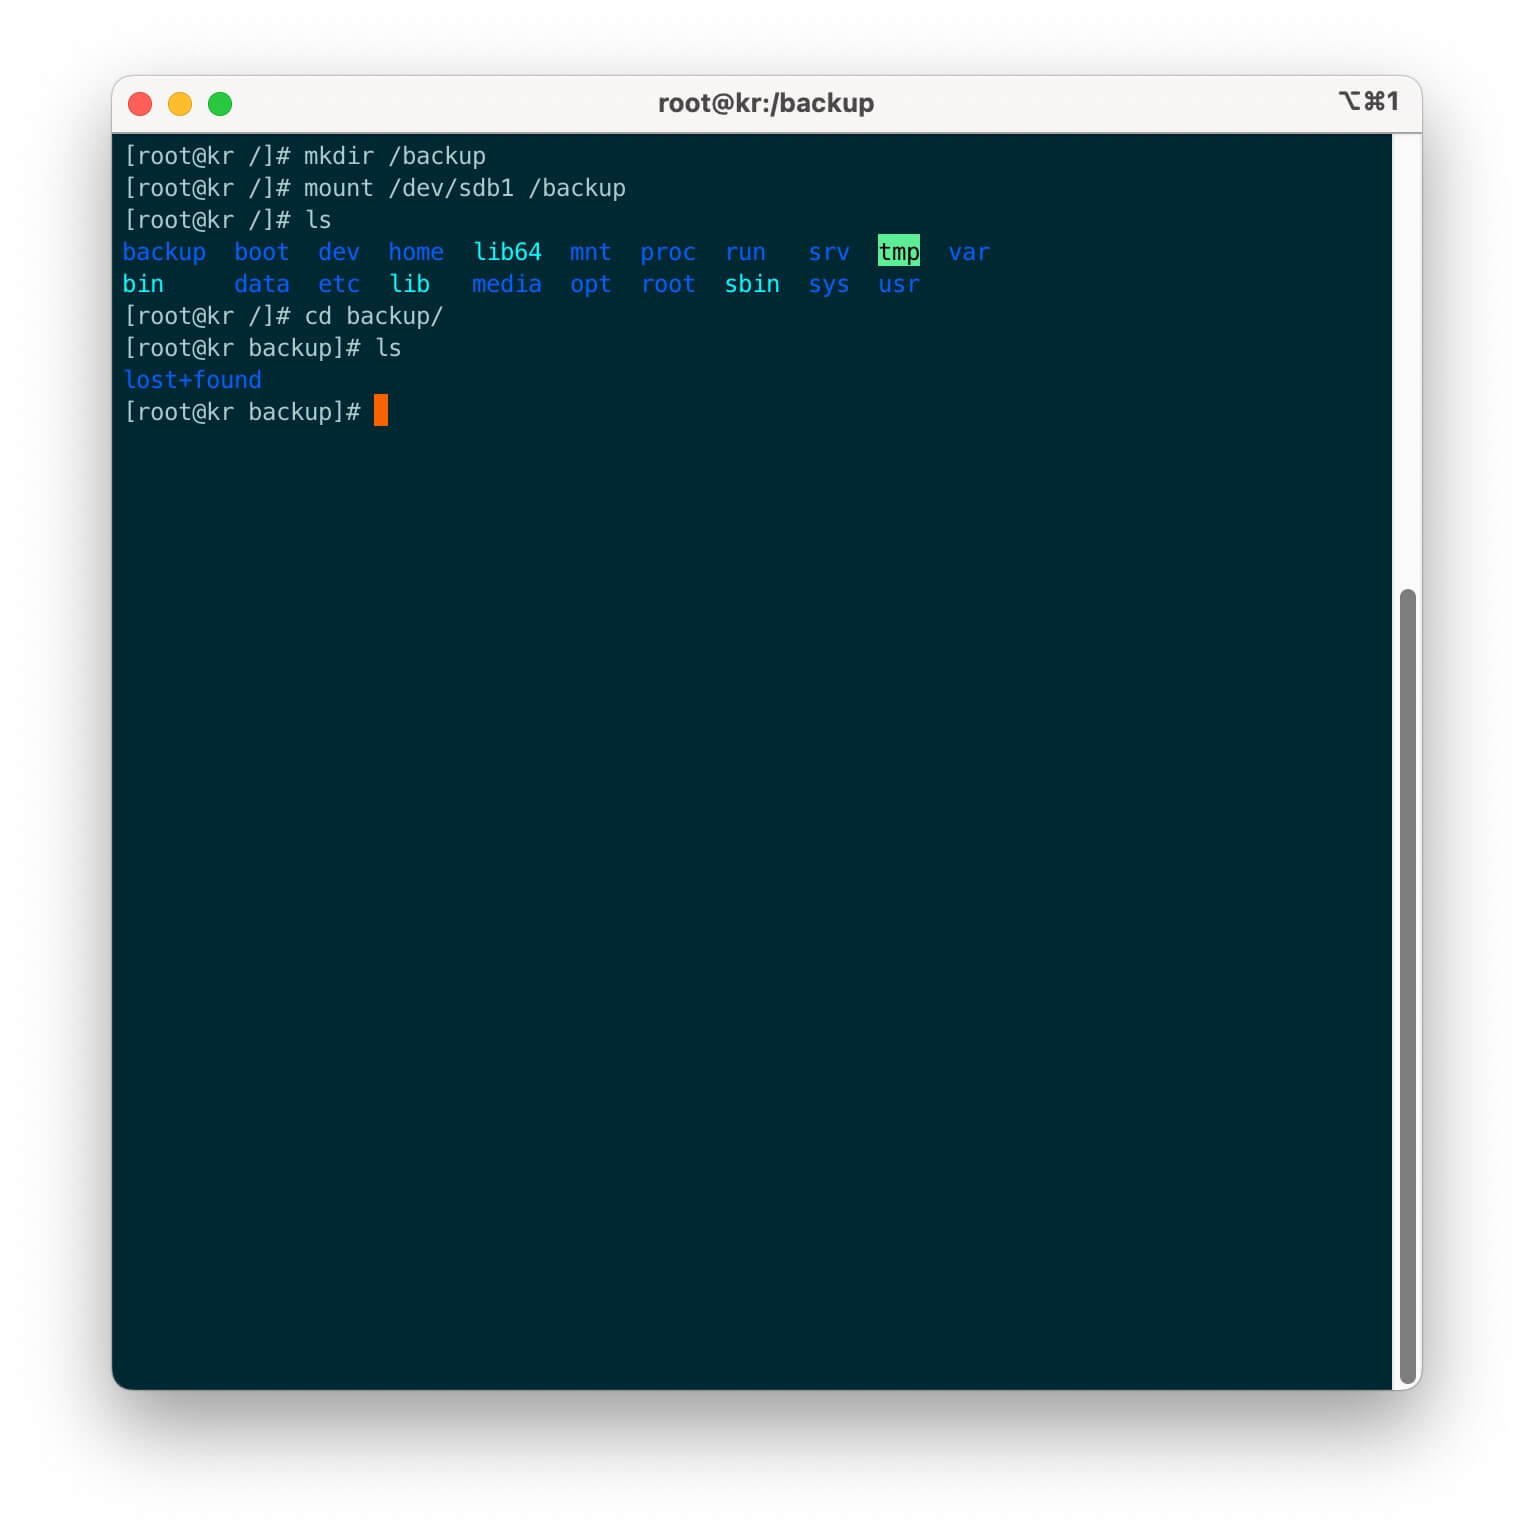1534x1538 pixels.
Task: Click the 'lost+found' directory entry
Action: (x=192, y=380)
